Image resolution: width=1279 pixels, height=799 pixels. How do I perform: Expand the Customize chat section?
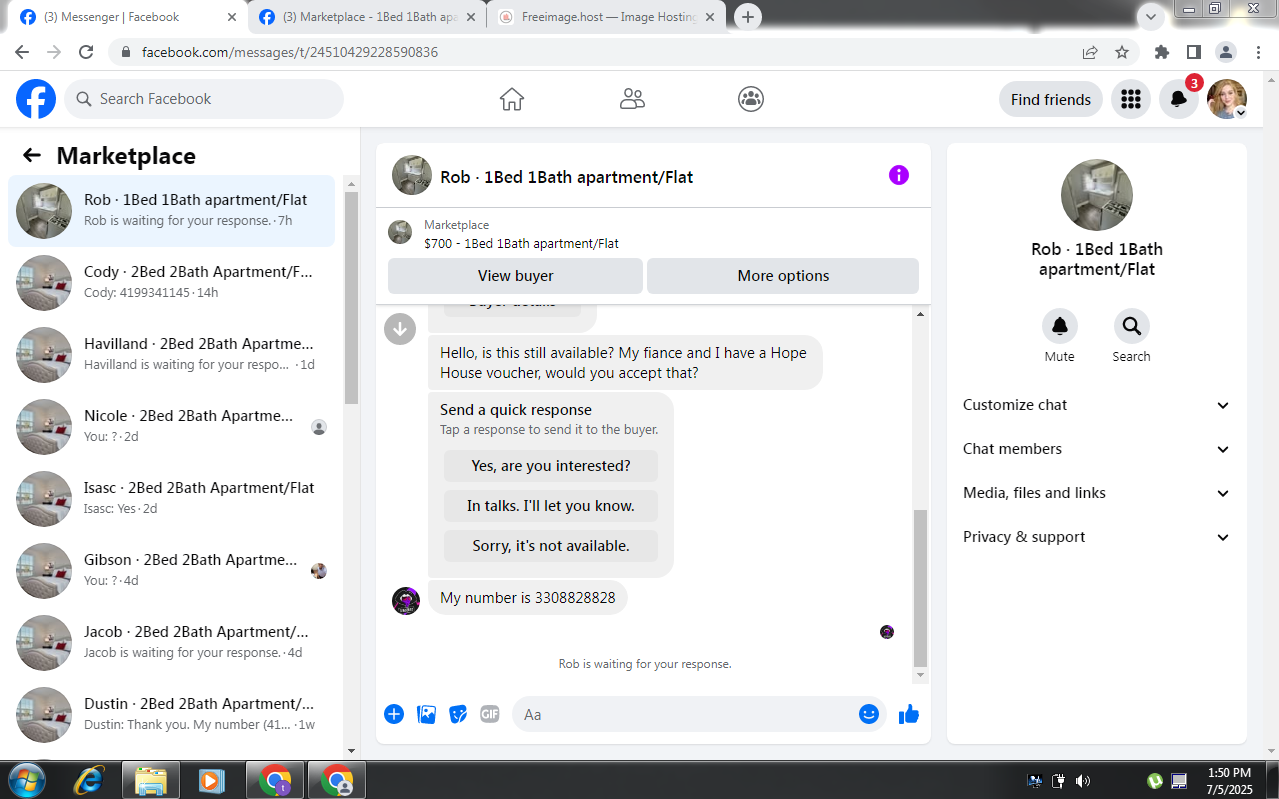tap(1097, 405)
